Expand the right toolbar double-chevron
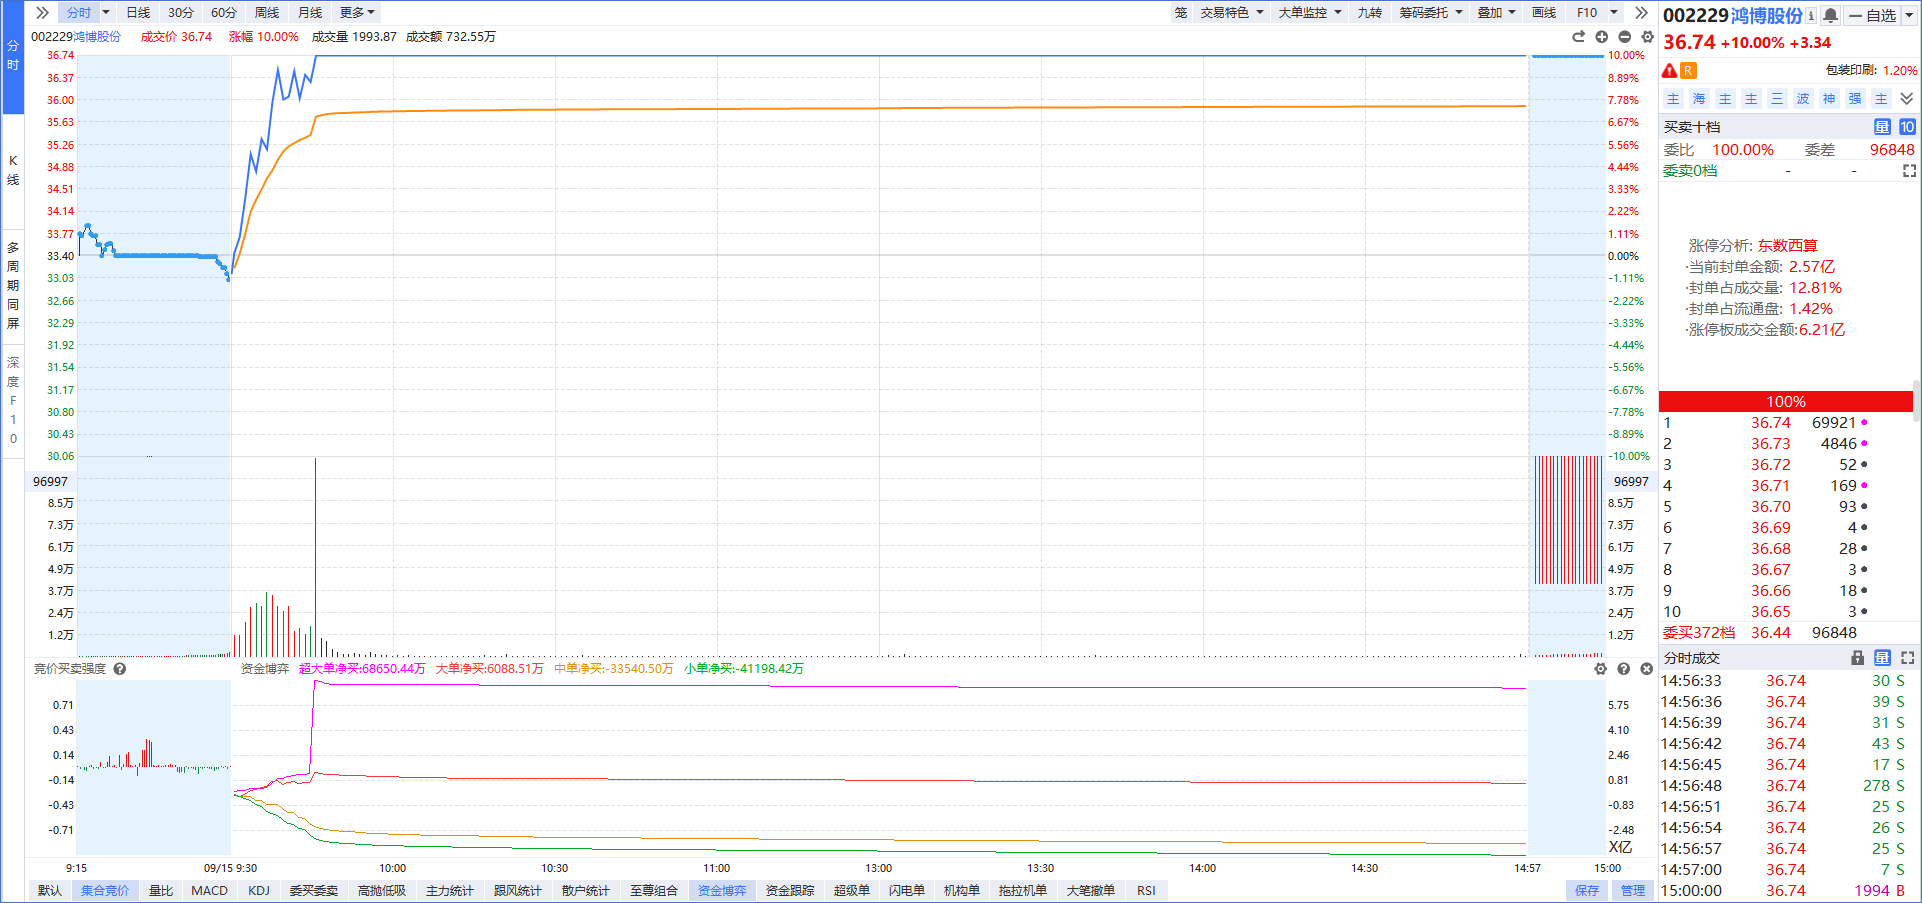The image size is (1922, 903). point(1641,13)
